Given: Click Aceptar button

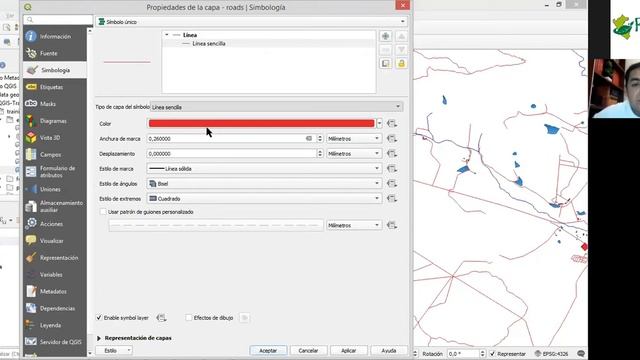Looking at the screenshot, I should [x=268, y=350].
